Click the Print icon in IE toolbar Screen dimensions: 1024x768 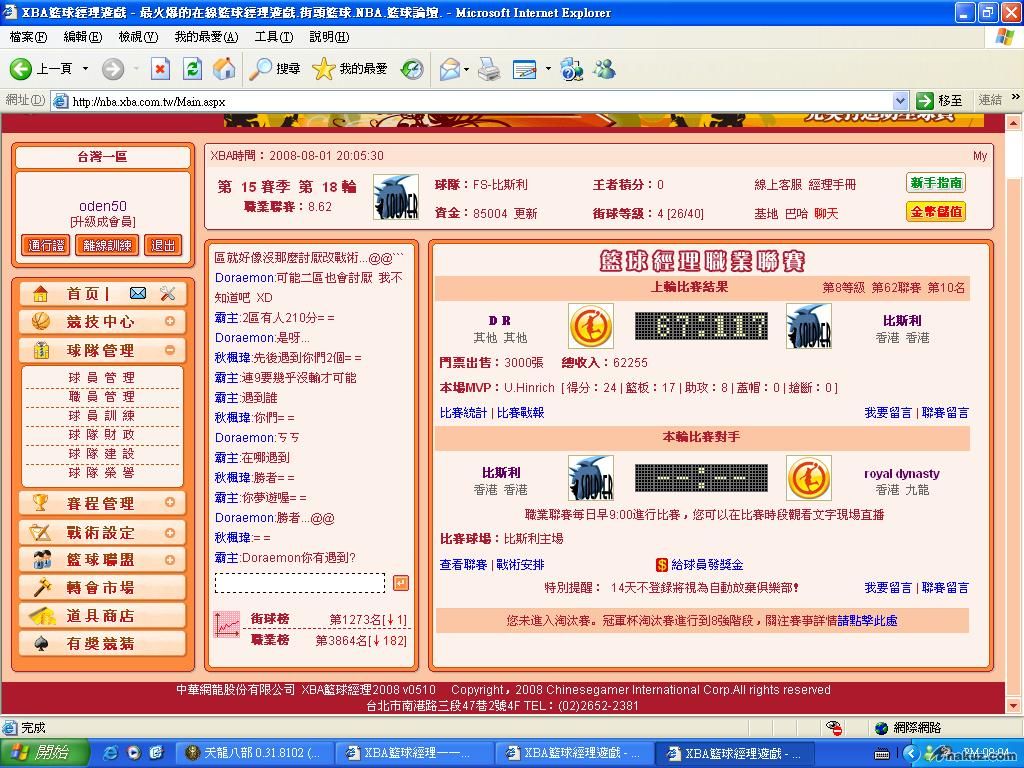(488, 69)
